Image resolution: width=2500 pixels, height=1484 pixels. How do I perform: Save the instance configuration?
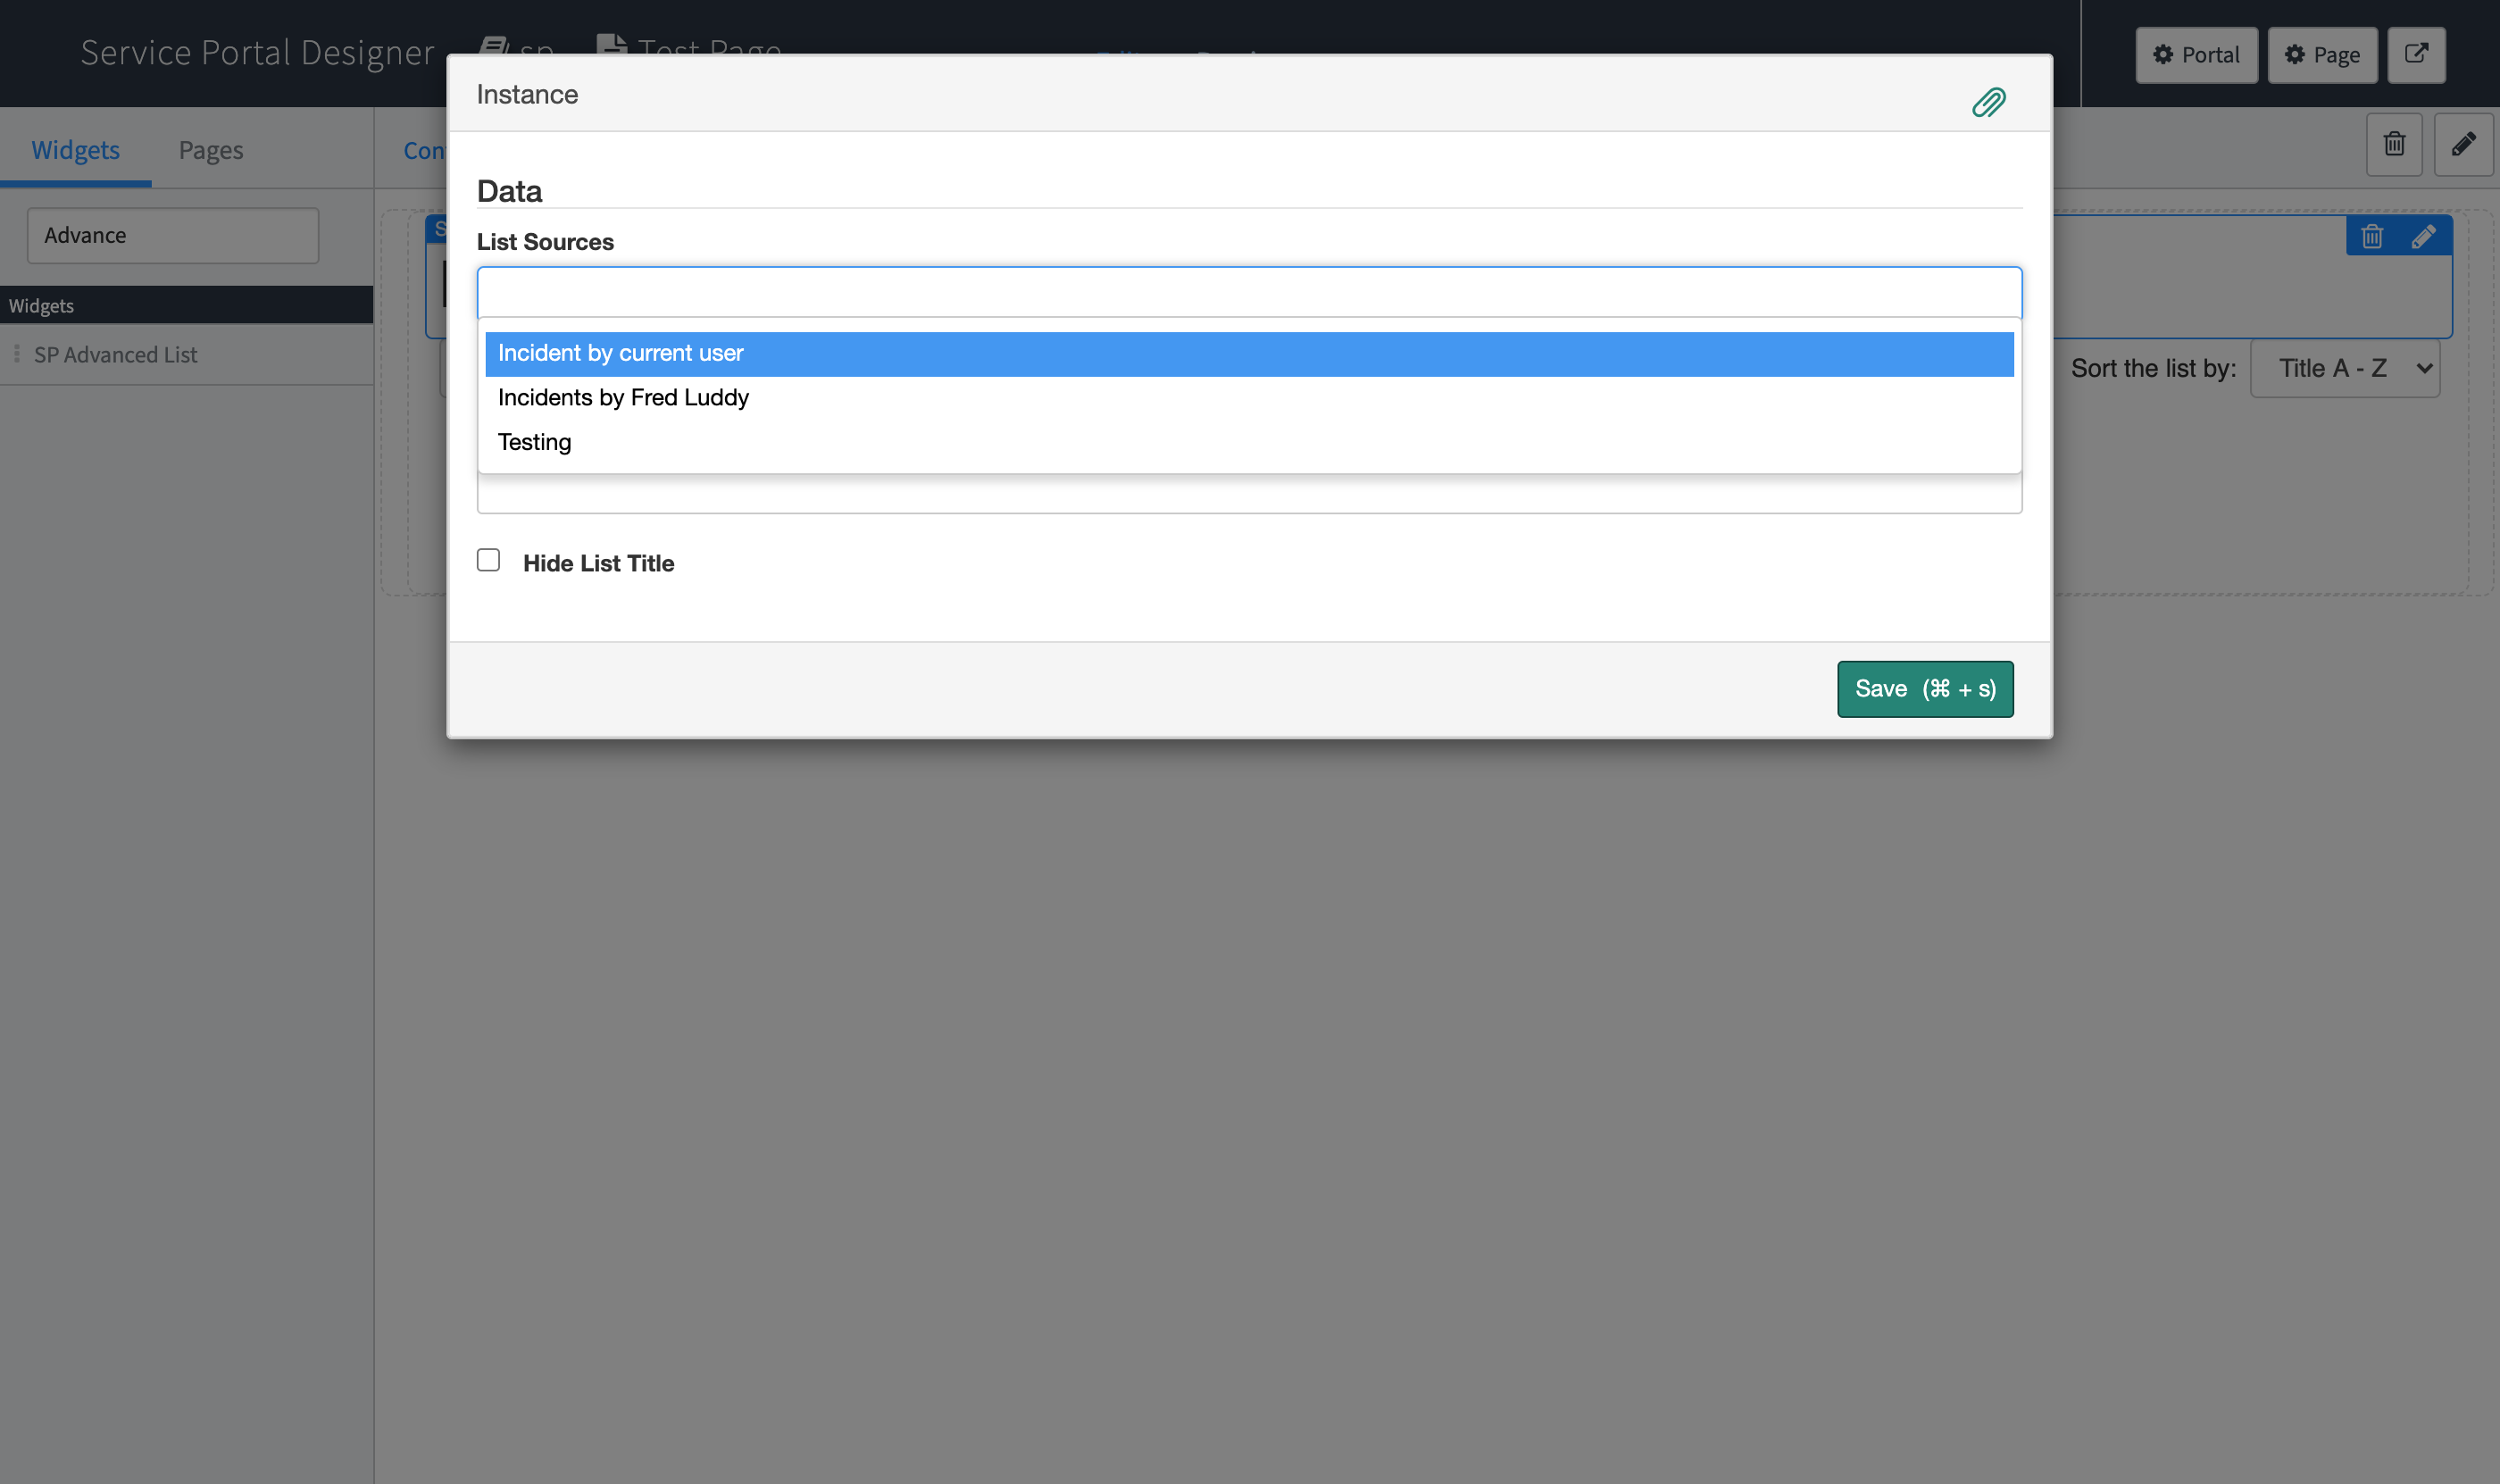click(x=1924, y=688)
